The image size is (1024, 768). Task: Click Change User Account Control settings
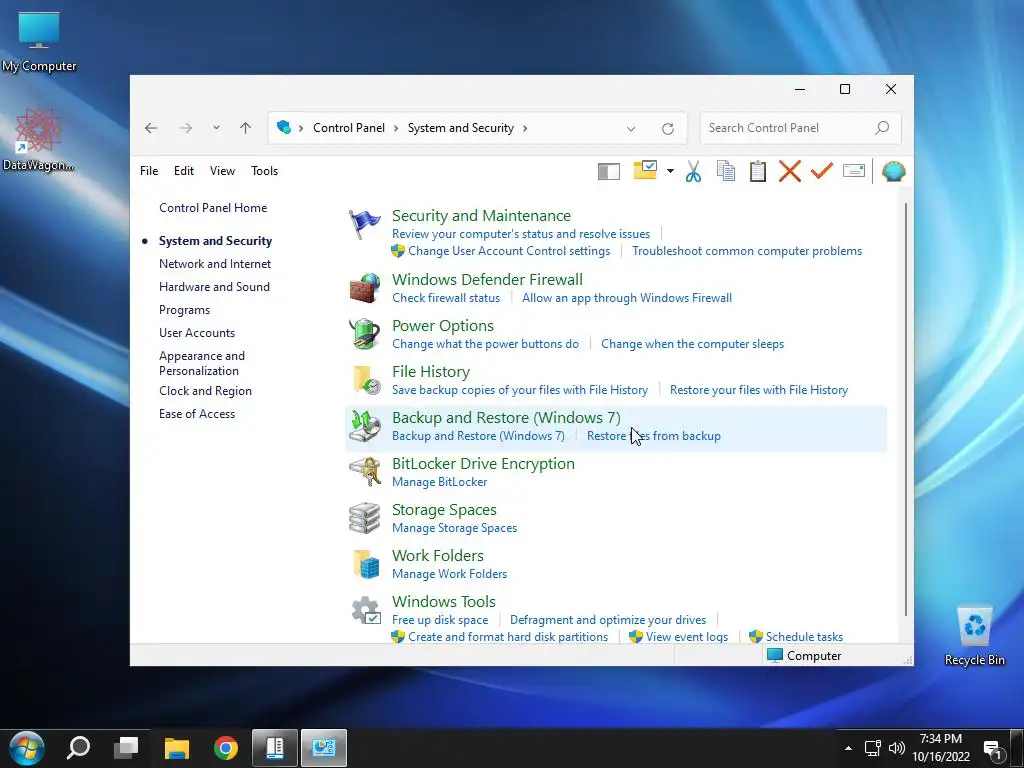[509, 251]
